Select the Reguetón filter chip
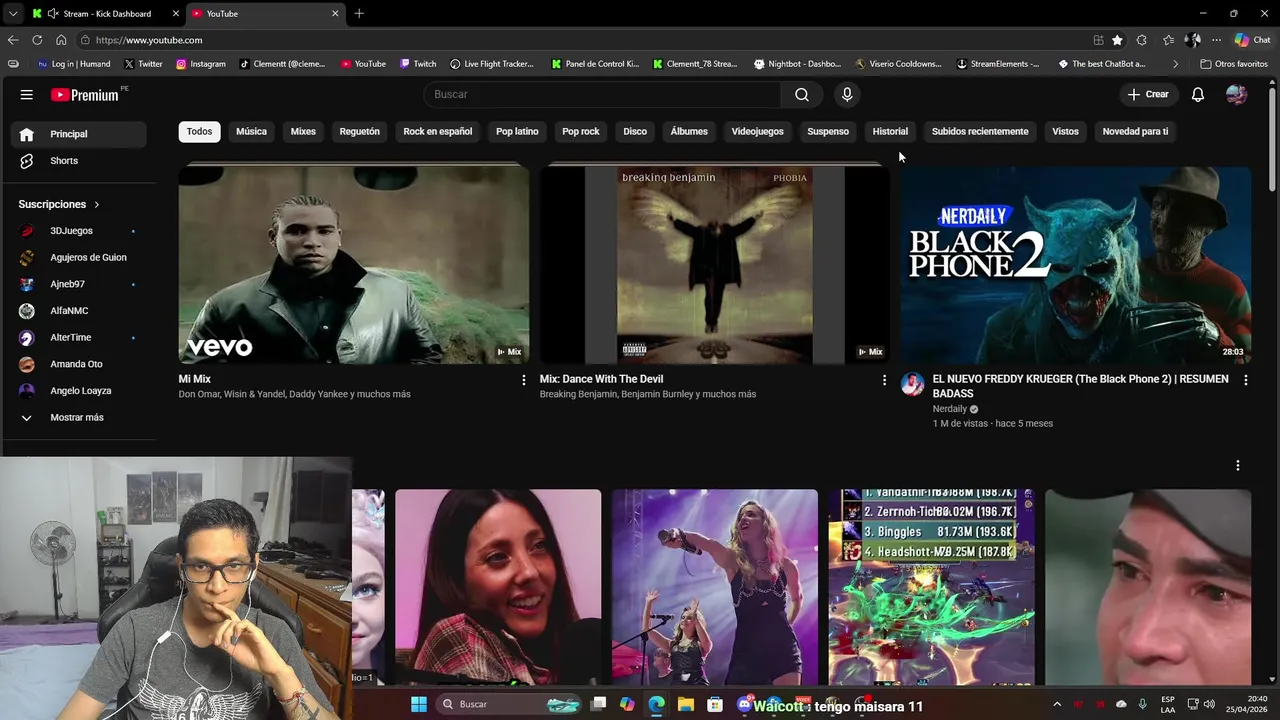This screenshot has width=1280, height=720. click(x=359, y=131)
